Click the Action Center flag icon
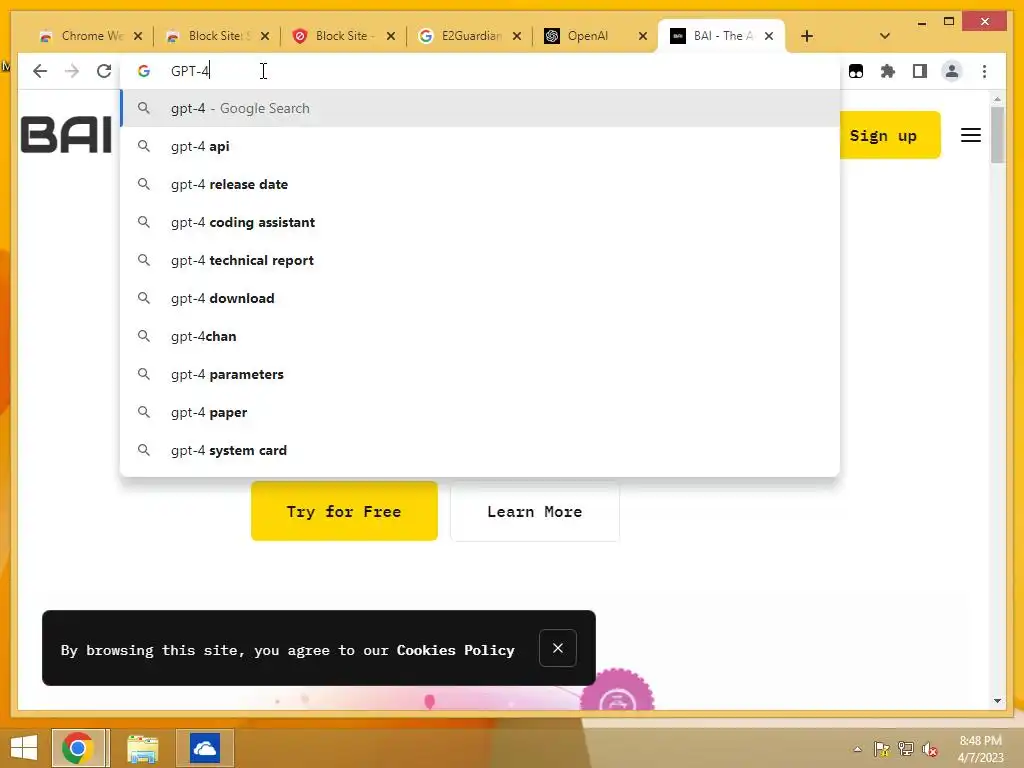This screenshot has width=1024, height=768. pyautogui.click(x=881, y=749)
